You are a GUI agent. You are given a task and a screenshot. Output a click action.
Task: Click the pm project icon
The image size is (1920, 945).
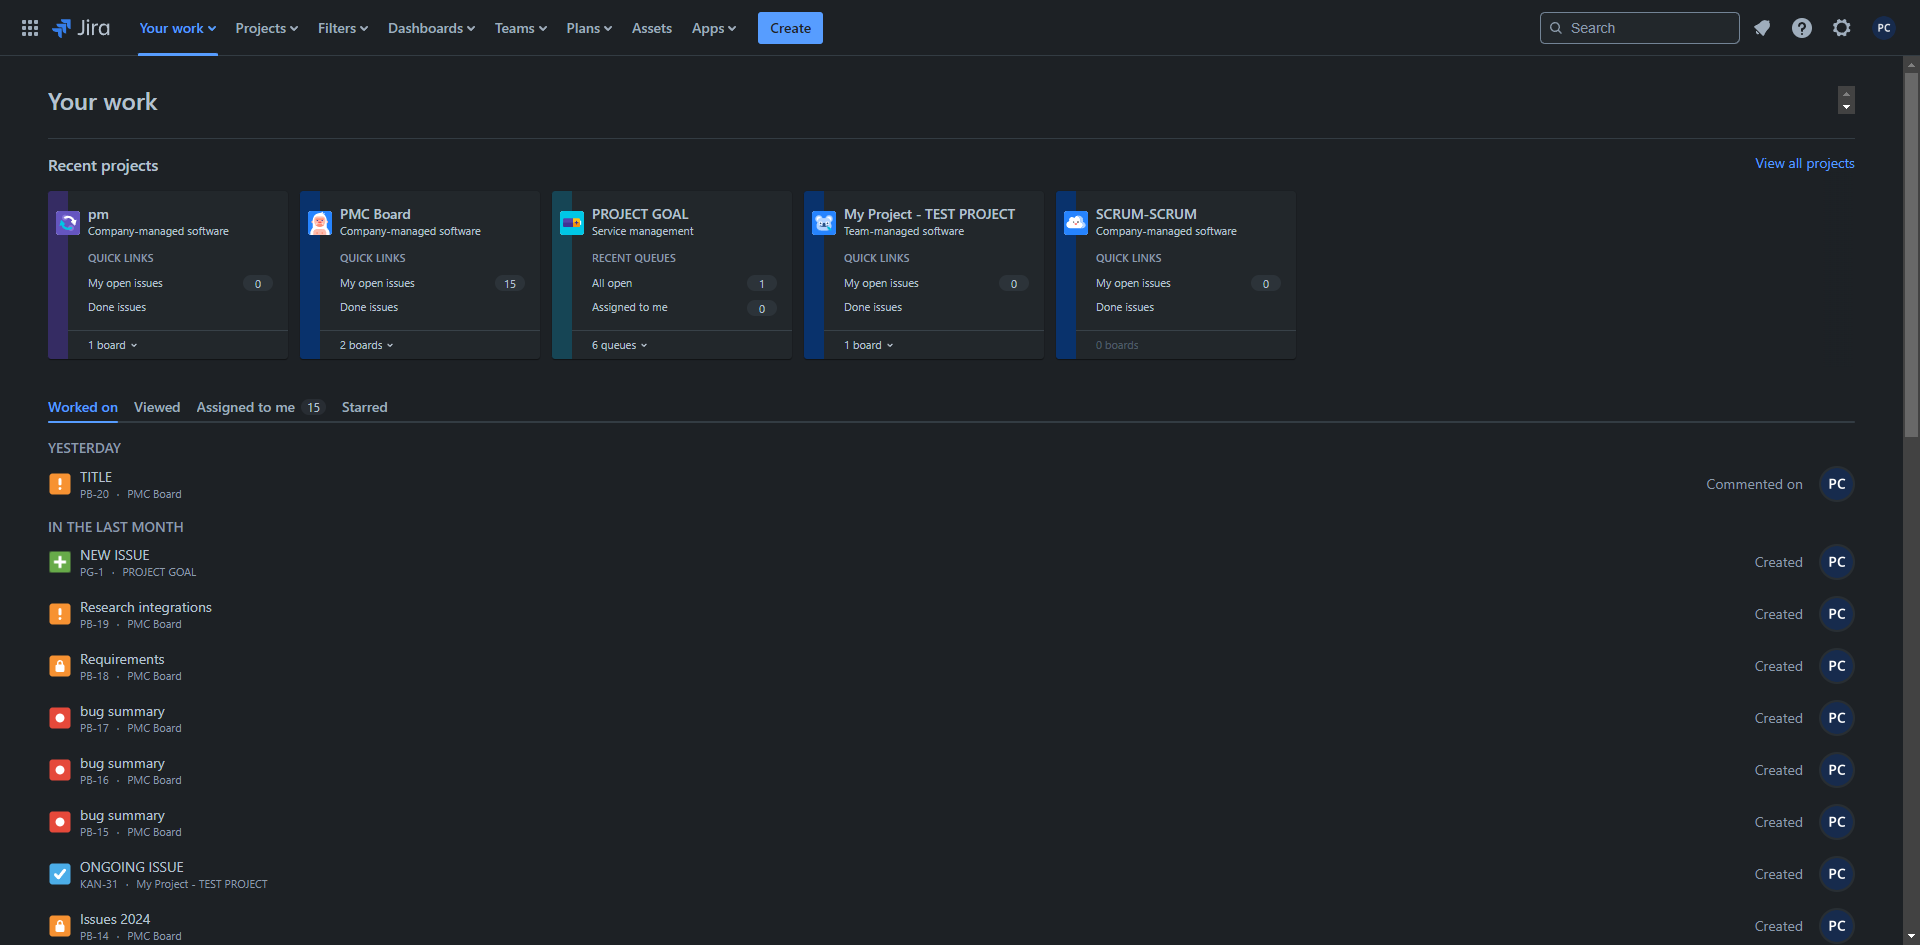tap(68, 223)
